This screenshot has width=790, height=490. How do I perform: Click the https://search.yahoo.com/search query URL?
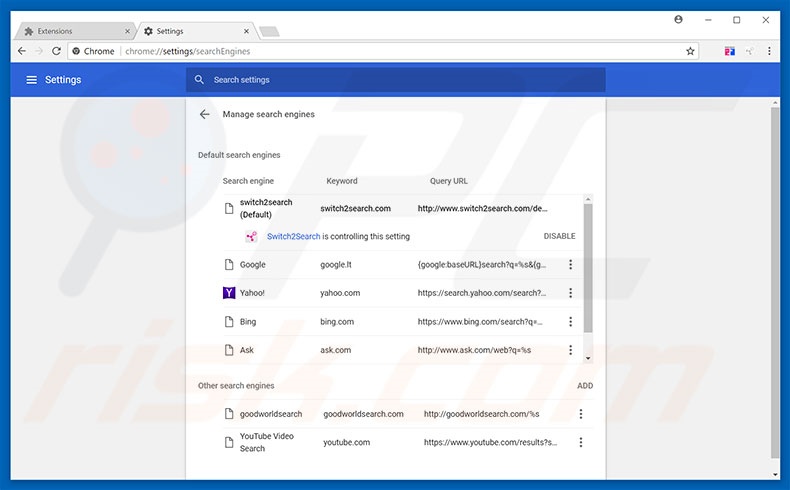[x=482, y=293]
